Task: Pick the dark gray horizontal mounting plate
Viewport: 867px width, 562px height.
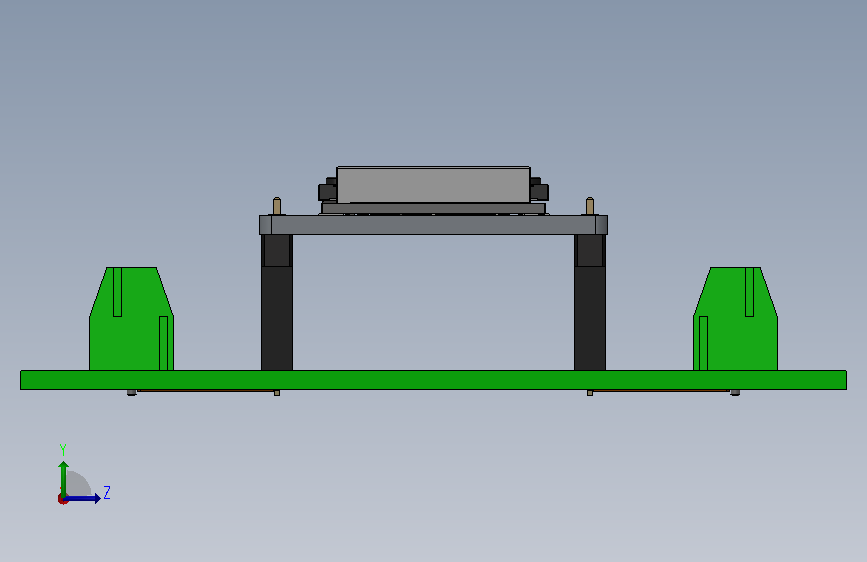Action: [434, 225]
